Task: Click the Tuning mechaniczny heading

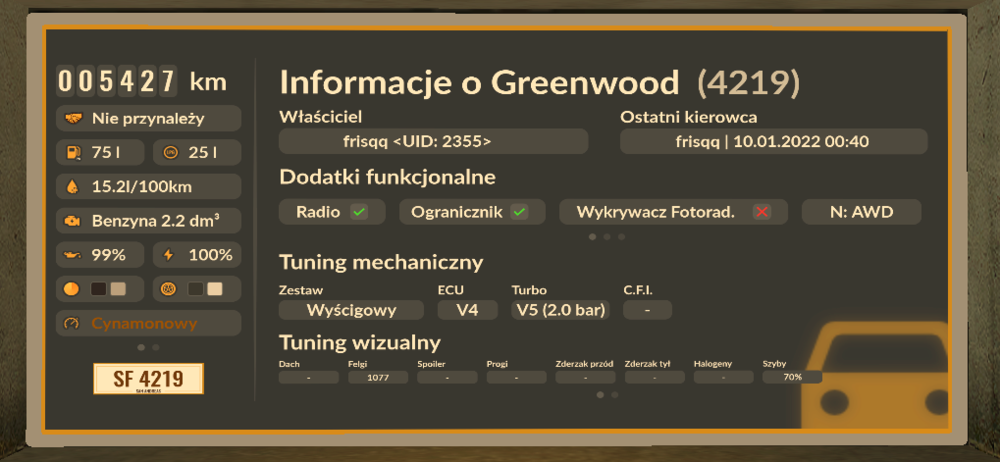Action: [381, 262]
